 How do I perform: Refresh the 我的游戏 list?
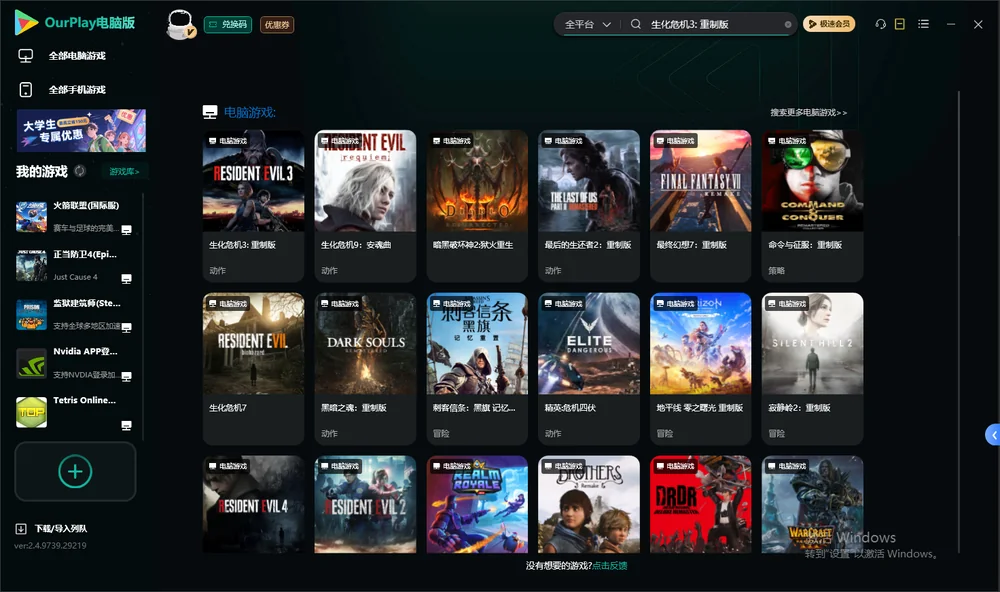80,171
